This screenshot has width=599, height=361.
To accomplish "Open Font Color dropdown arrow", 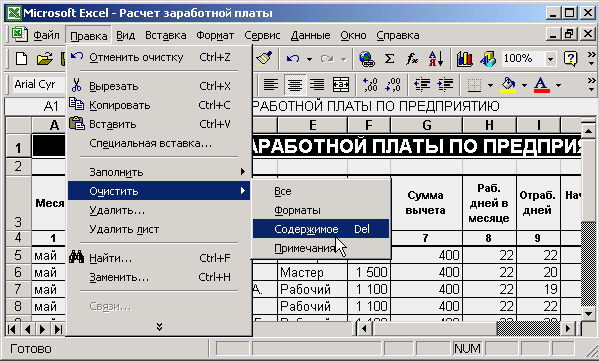I will (x=558, y=85).
